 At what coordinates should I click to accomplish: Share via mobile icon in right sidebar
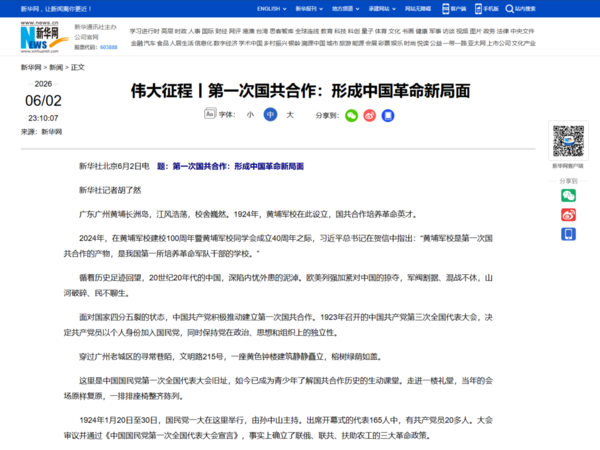[x=568, y=234]
